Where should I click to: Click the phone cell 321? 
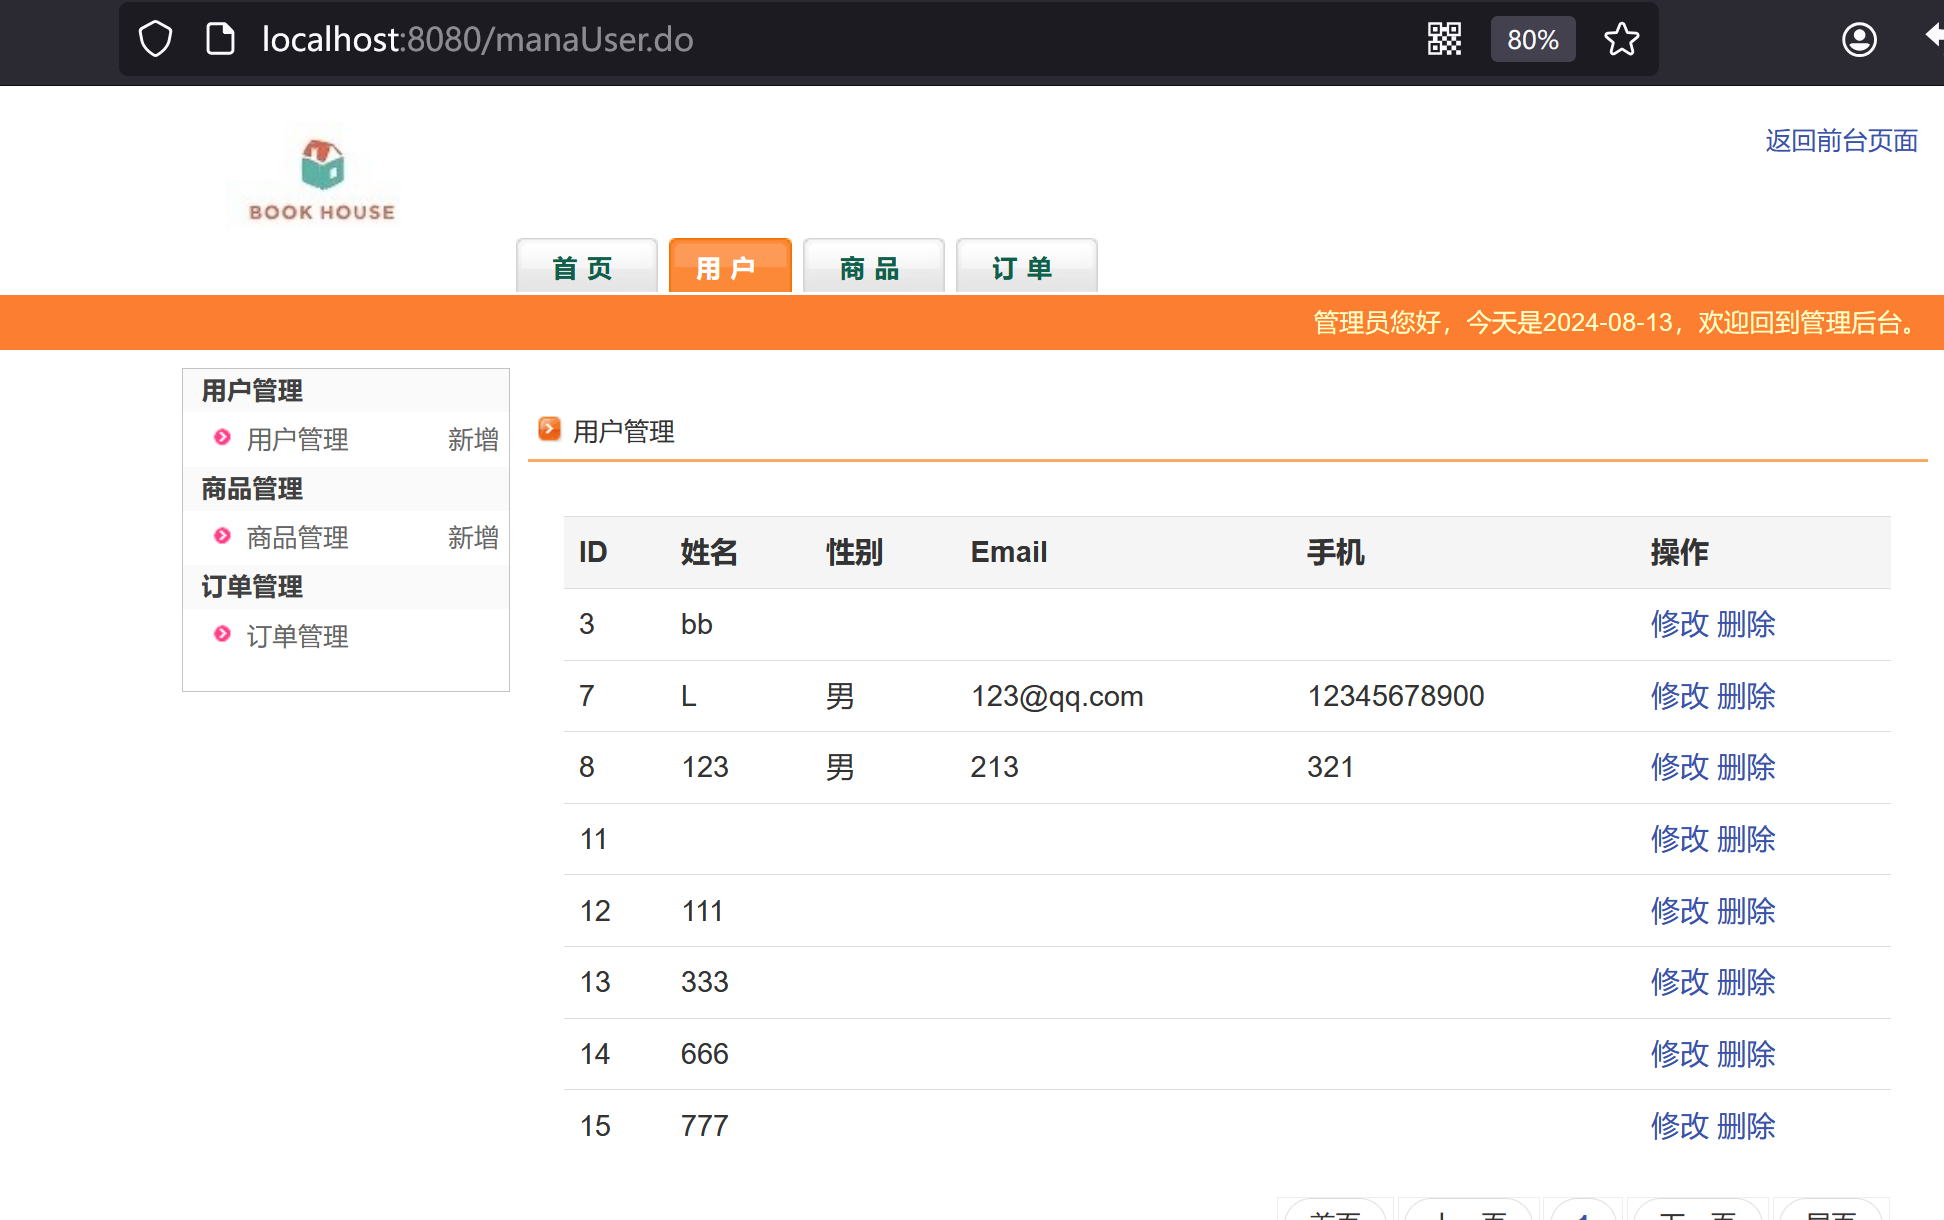coord(1331,767)
